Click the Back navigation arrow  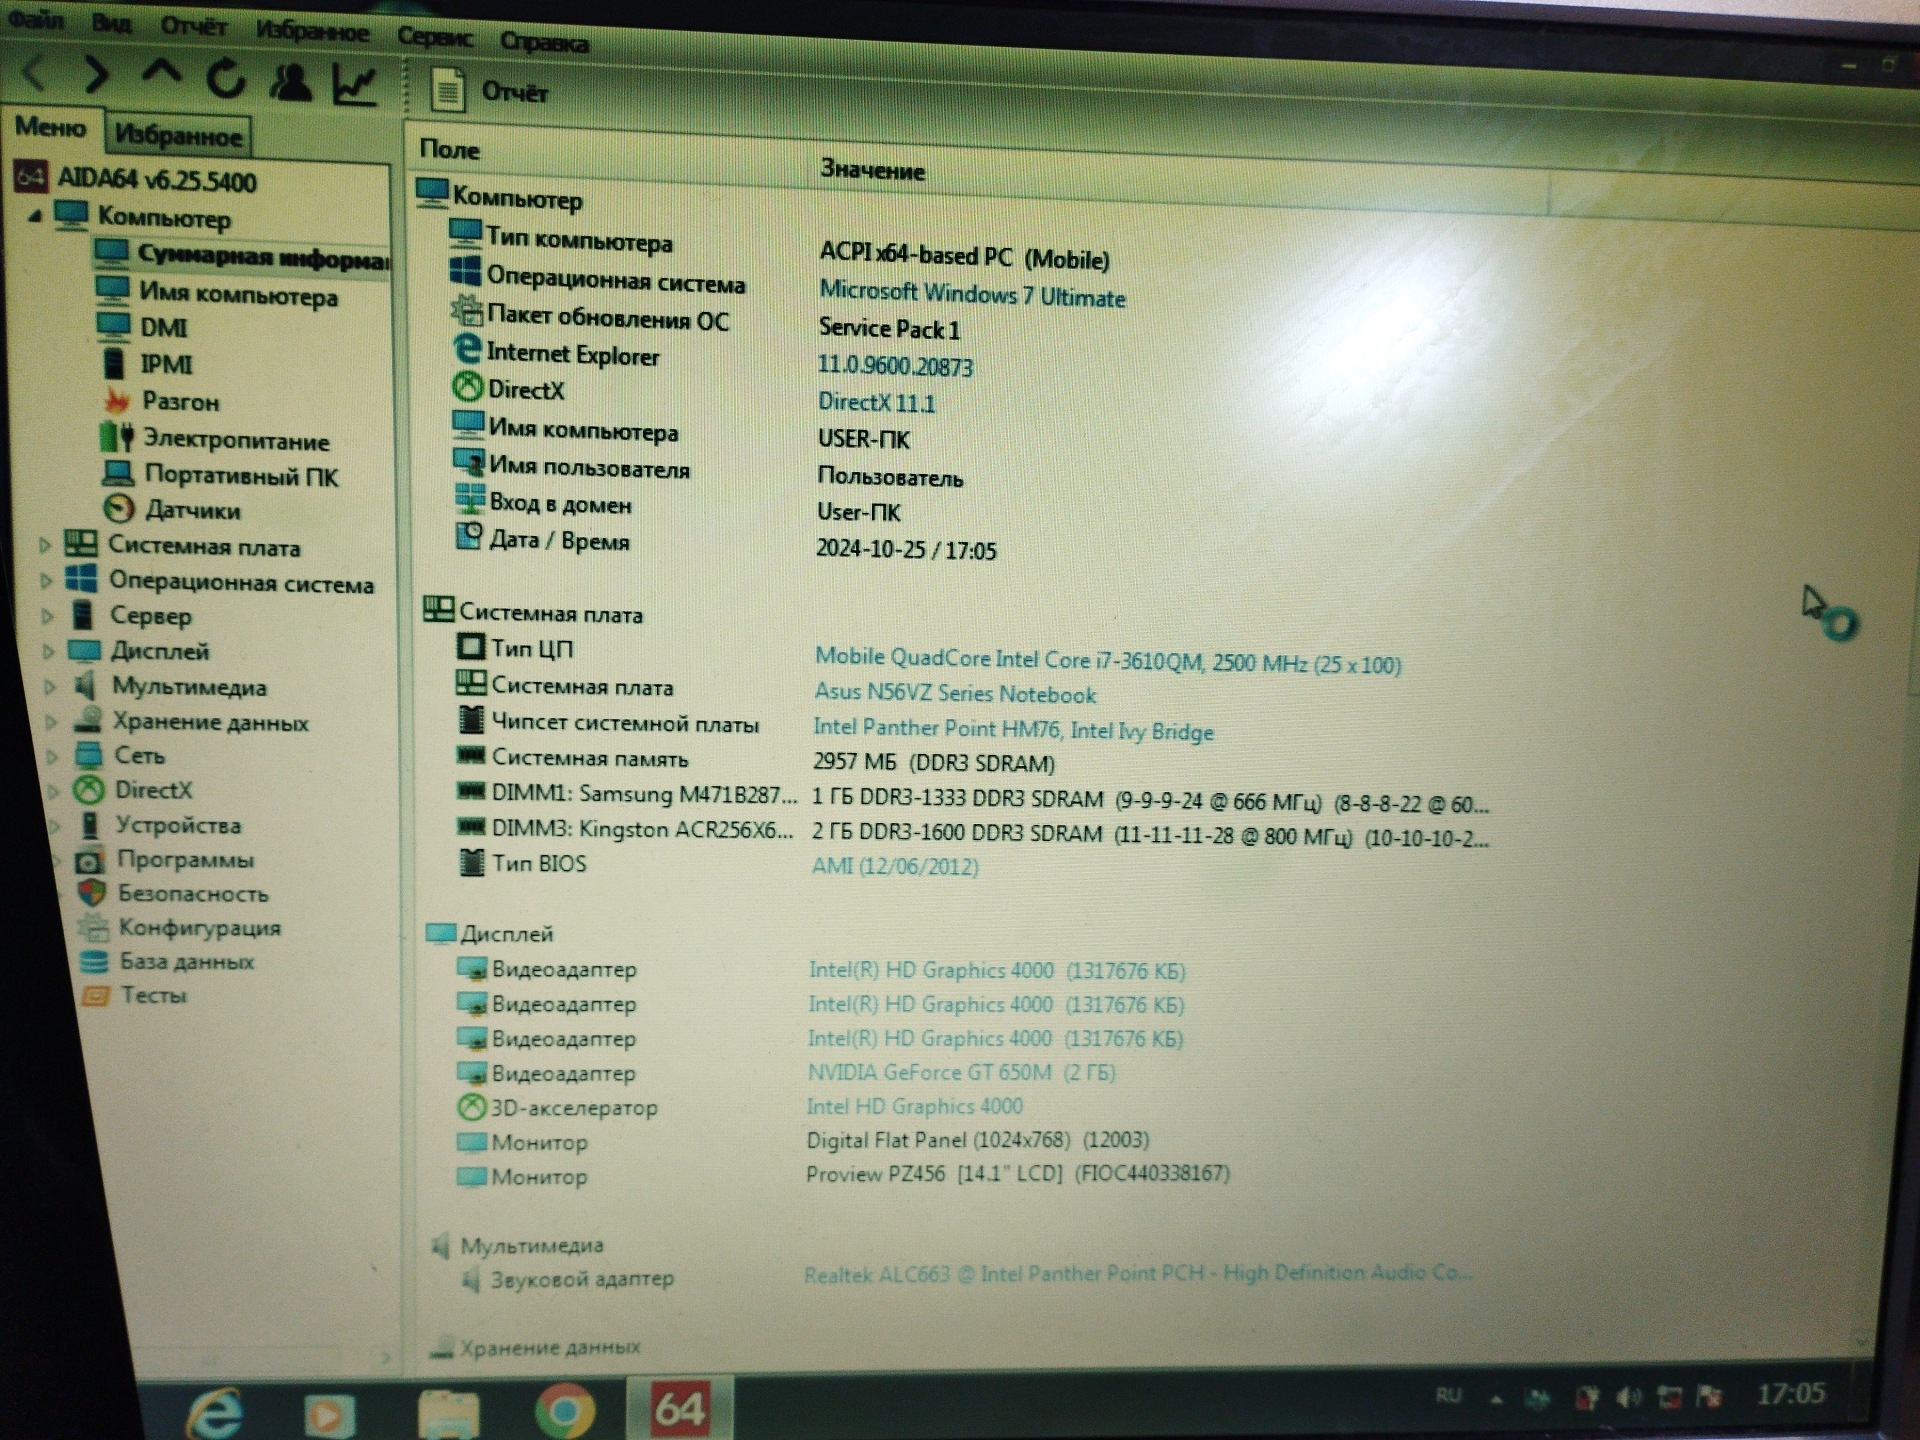35,73
